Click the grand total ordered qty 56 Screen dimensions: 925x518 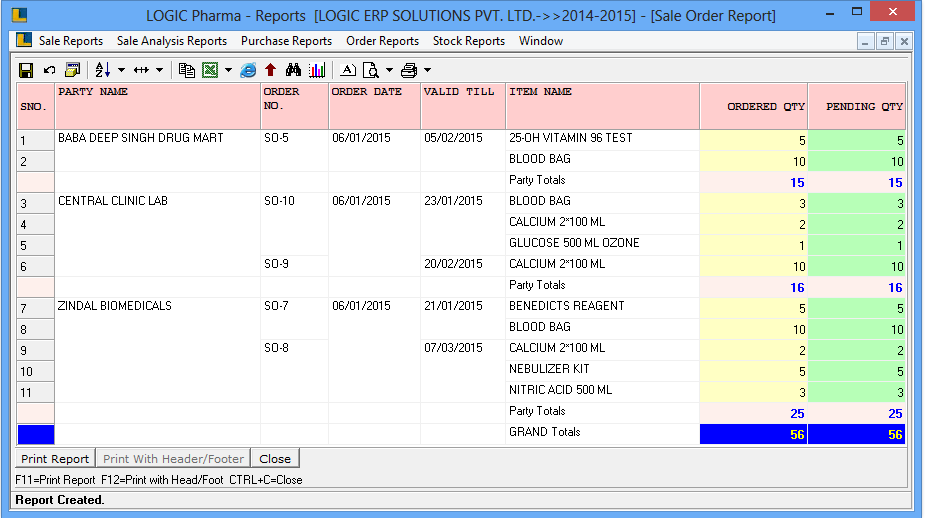(x=753, y=435)
